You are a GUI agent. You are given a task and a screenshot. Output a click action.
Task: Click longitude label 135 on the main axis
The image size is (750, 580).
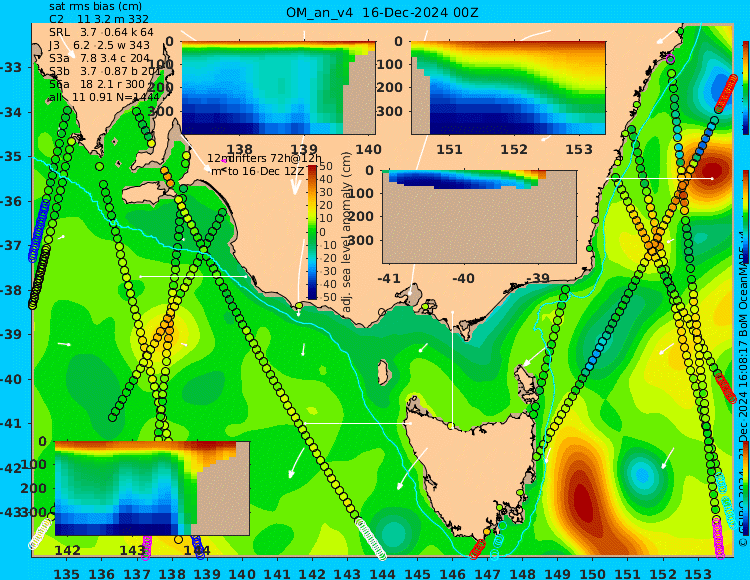tap(66, 573)
